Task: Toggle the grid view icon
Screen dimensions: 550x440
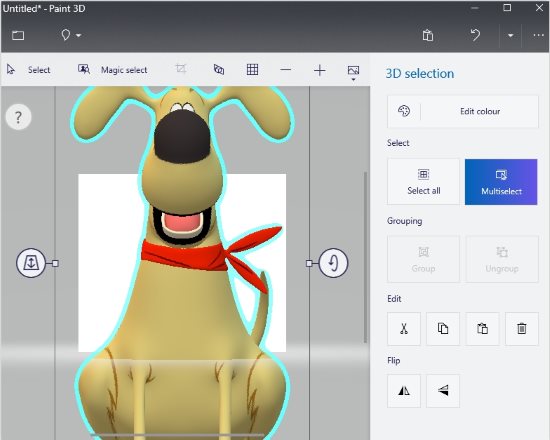Action: [x=252, y=69]
